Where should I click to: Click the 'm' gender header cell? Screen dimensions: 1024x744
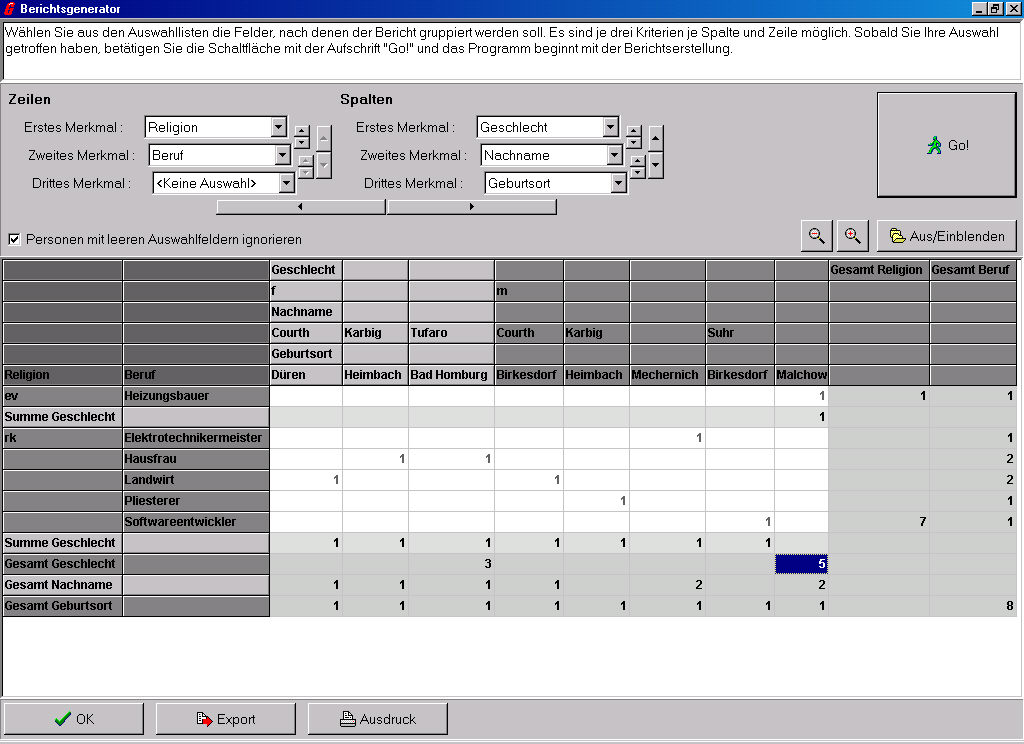529,291
